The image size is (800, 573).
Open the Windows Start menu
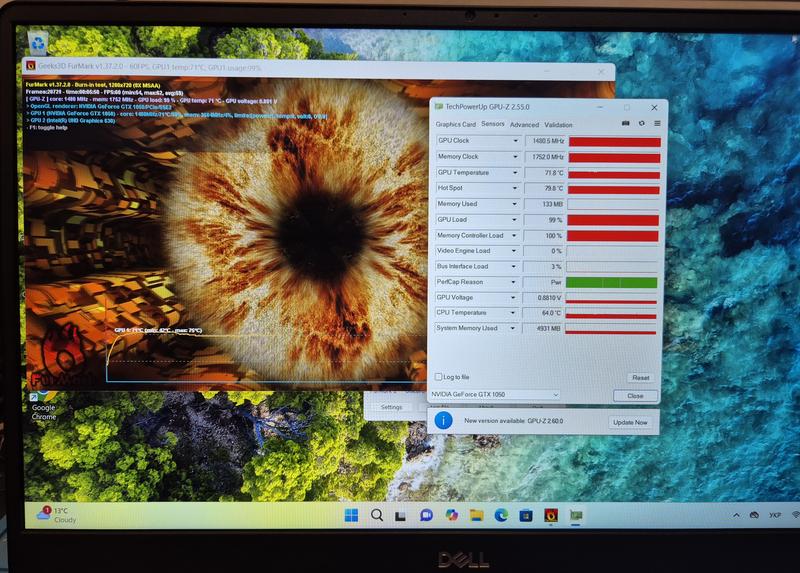pos(352,515)
